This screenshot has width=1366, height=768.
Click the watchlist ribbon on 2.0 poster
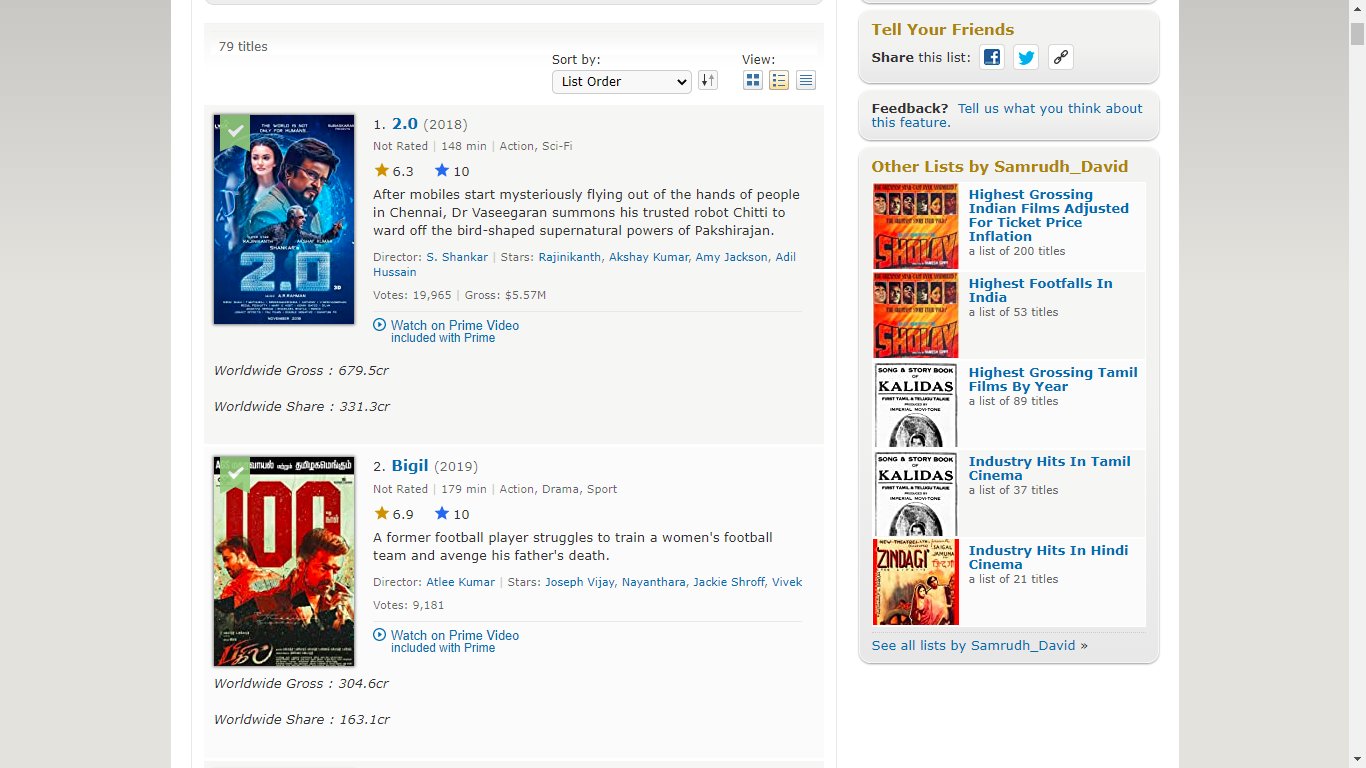(235, 131)
